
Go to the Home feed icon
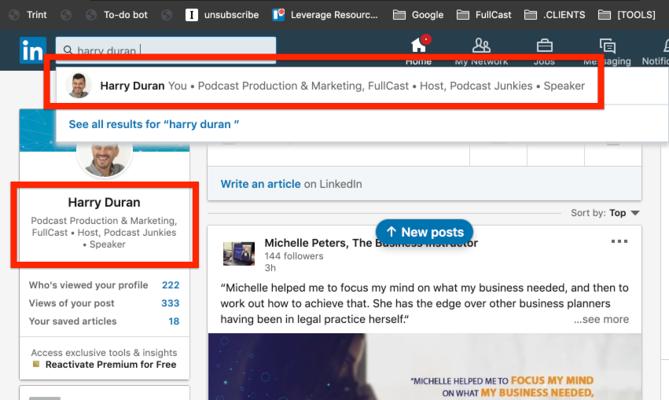(419, 45)
